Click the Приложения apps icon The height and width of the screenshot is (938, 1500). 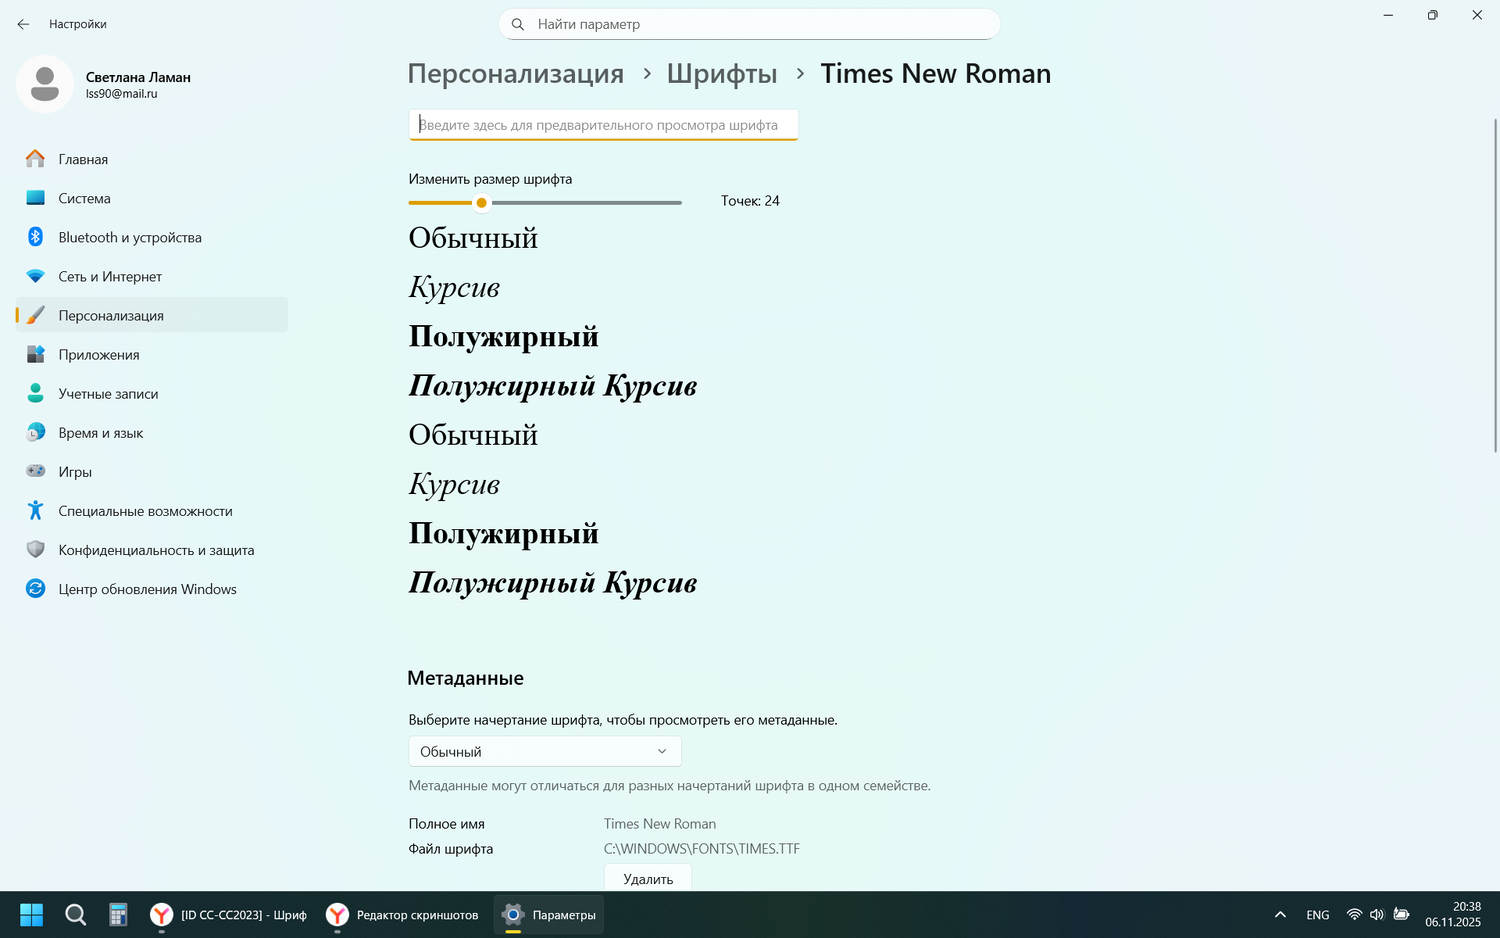(35, 354)
